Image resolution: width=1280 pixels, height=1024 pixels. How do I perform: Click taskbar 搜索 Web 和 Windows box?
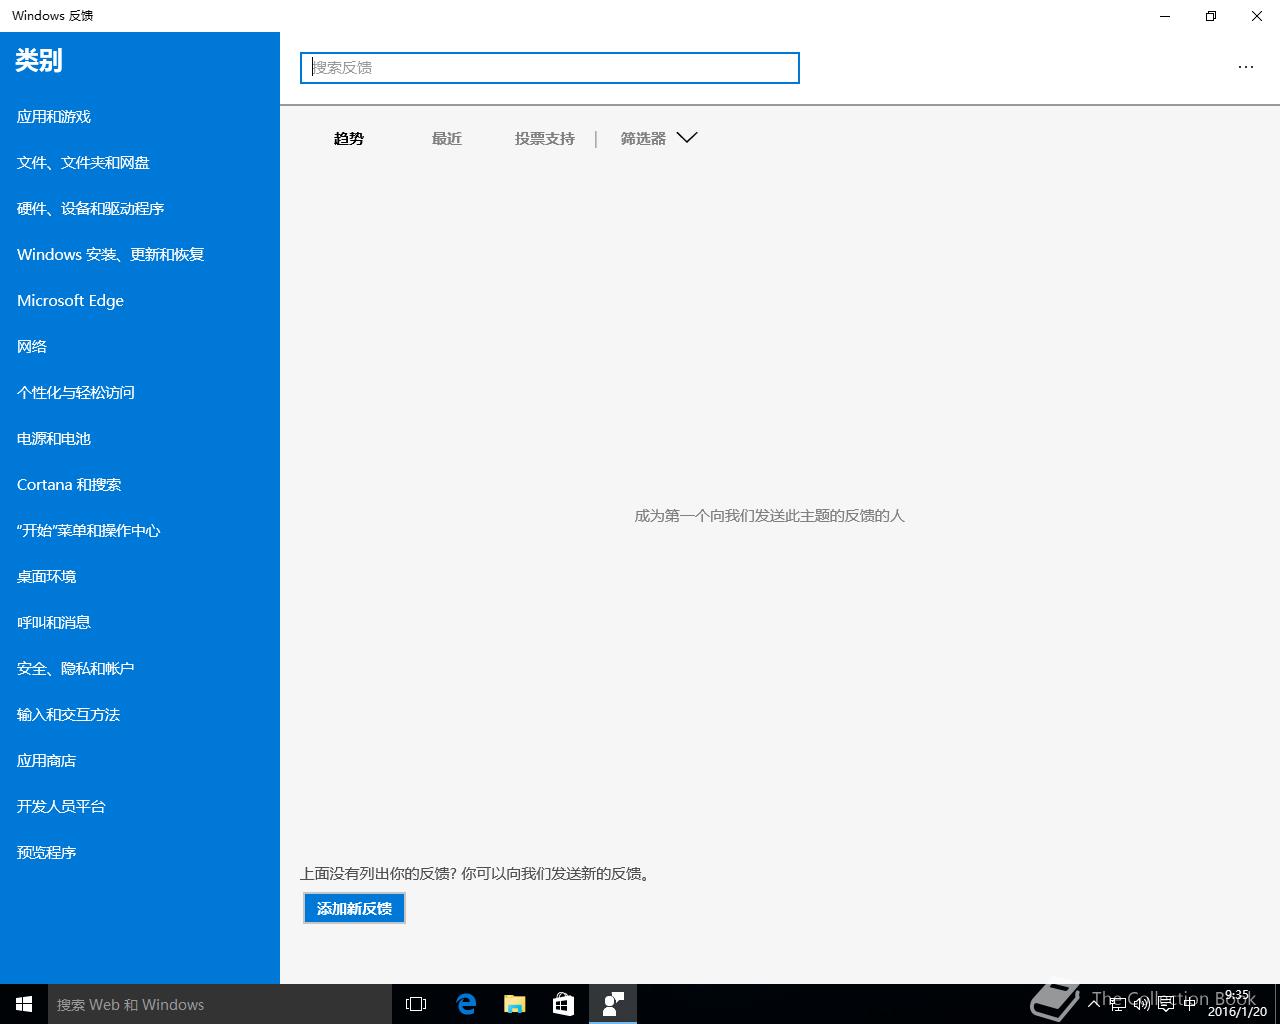point(220,1004)
